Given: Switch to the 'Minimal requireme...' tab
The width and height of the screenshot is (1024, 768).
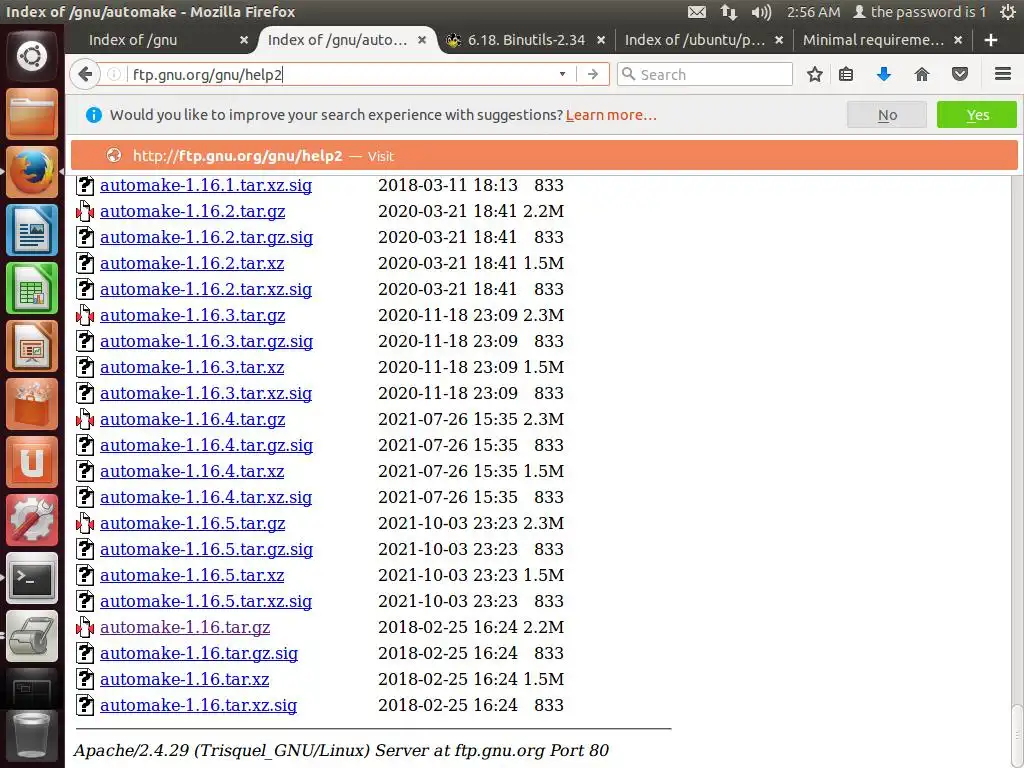Looking at the screenshot, I should (873, 40).
